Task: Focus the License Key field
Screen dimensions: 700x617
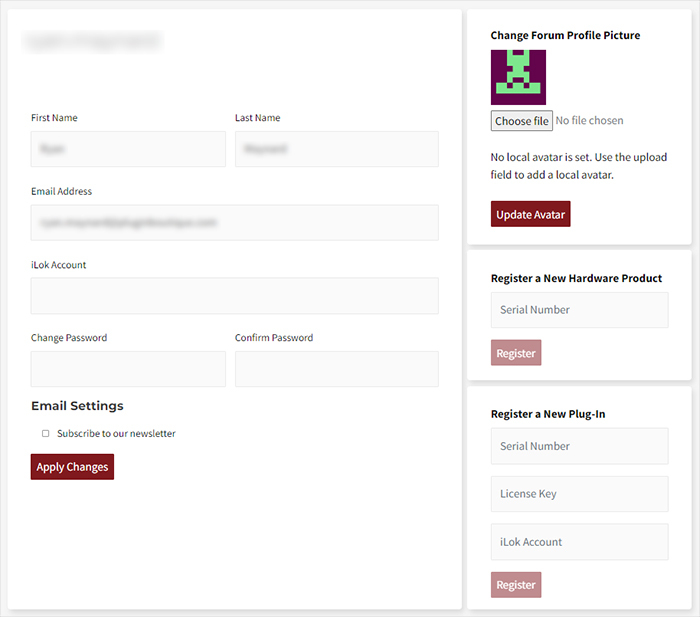Action: pos(579,494)
